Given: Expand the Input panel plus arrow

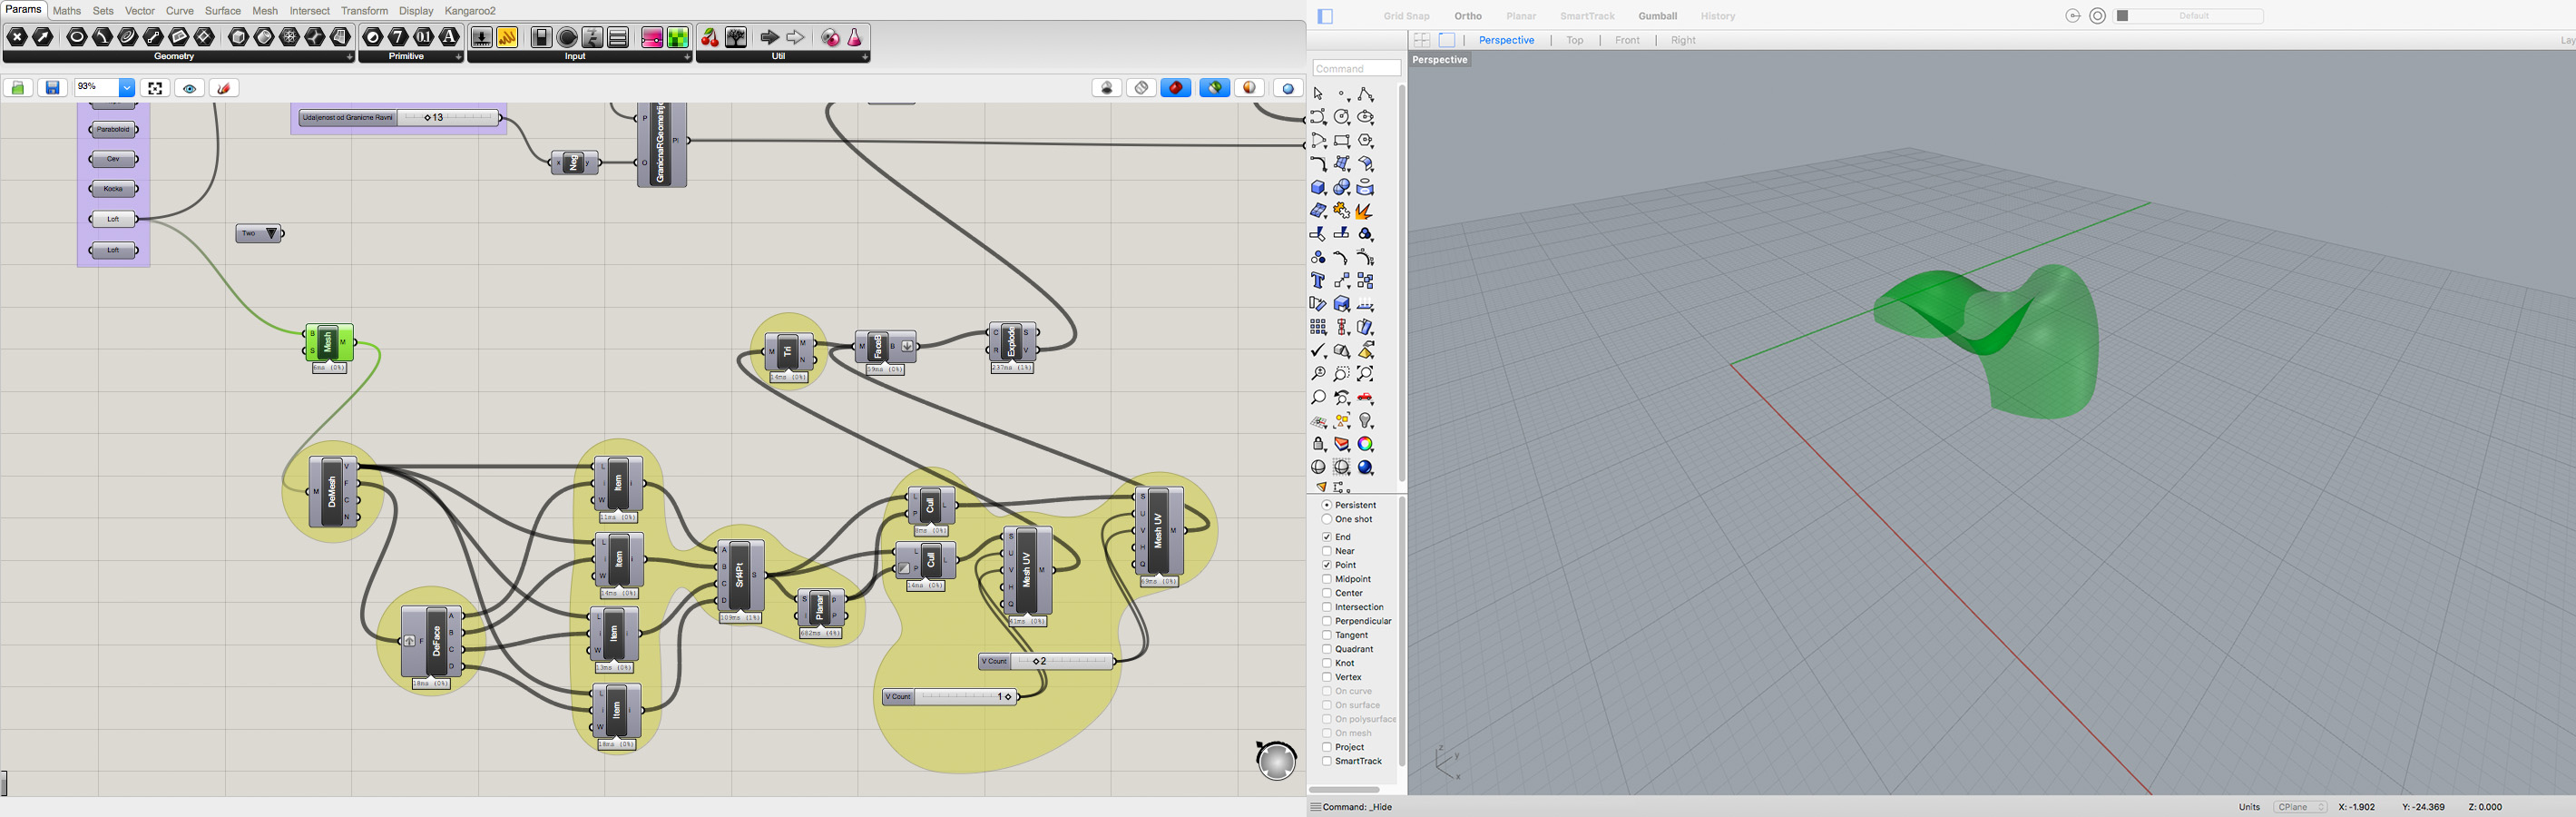Looking at the screenshot, I should pyautogui.click(x=687, y=57).
